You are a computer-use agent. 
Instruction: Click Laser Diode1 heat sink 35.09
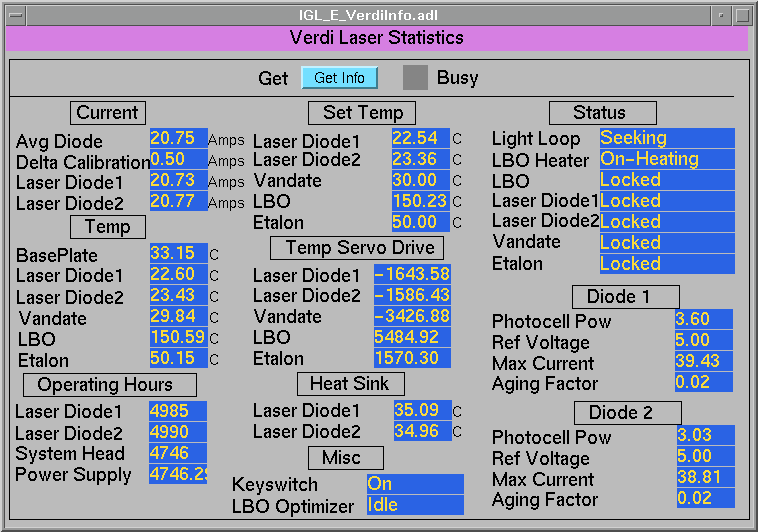(423, 410)
